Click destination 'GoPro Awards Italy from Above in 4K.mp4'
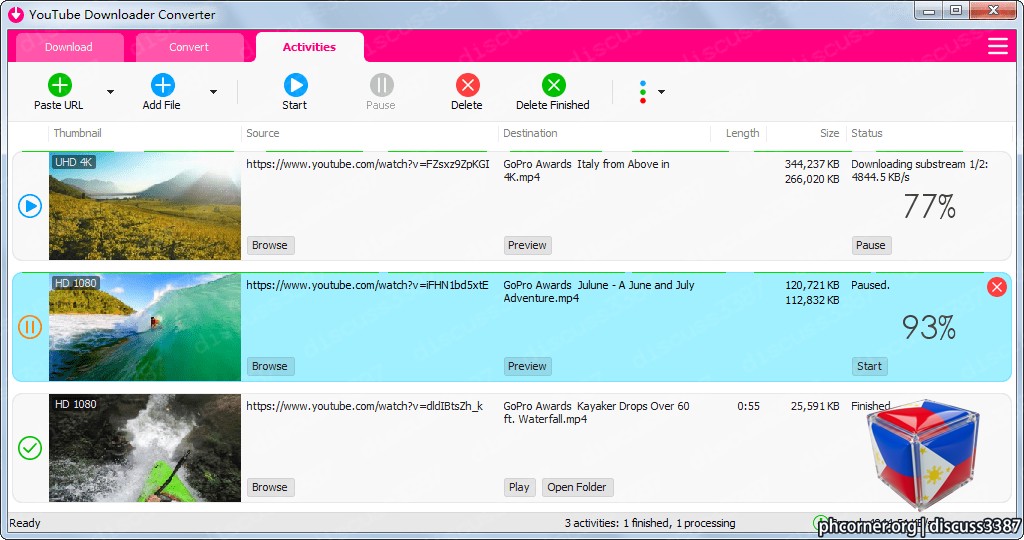This screenshot has width=1024, height=540. (x=586, y=170)
